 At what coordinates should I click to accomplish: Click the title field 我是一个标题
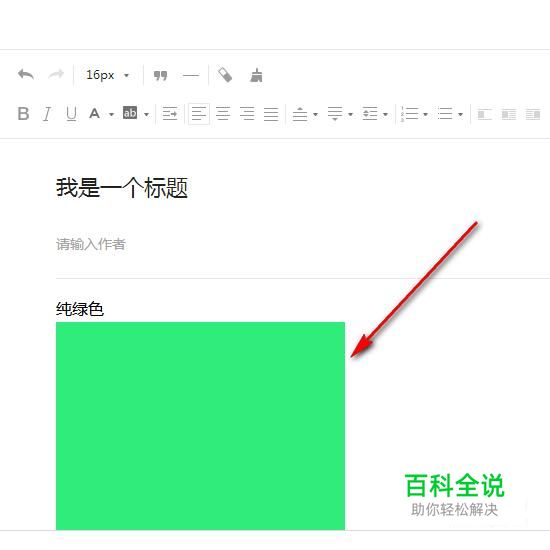pyautogui.click(x=122, y=188)
